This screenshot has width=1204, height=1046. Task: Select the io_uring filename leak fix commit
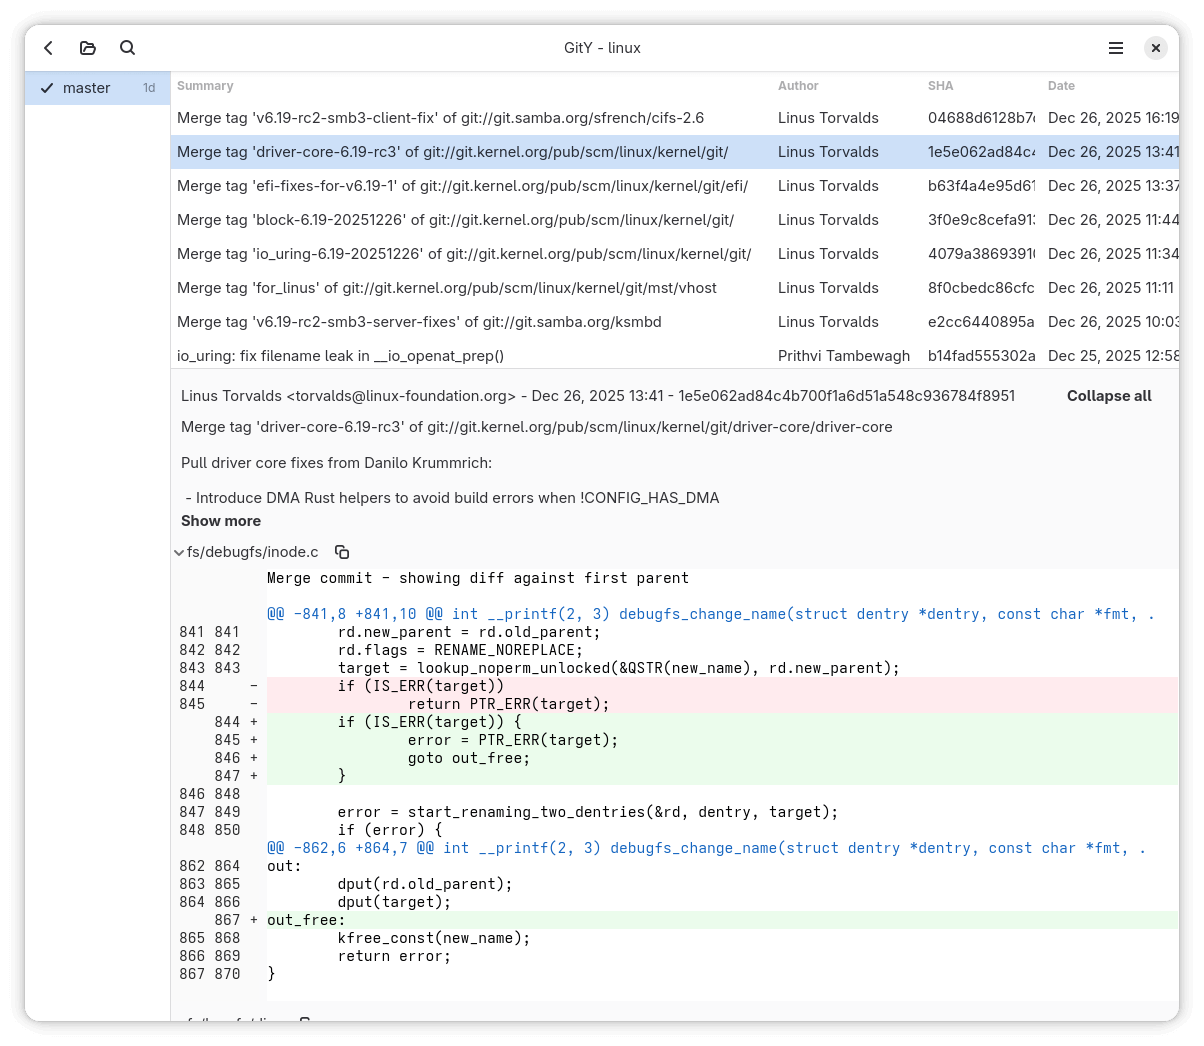coord(340,356)
